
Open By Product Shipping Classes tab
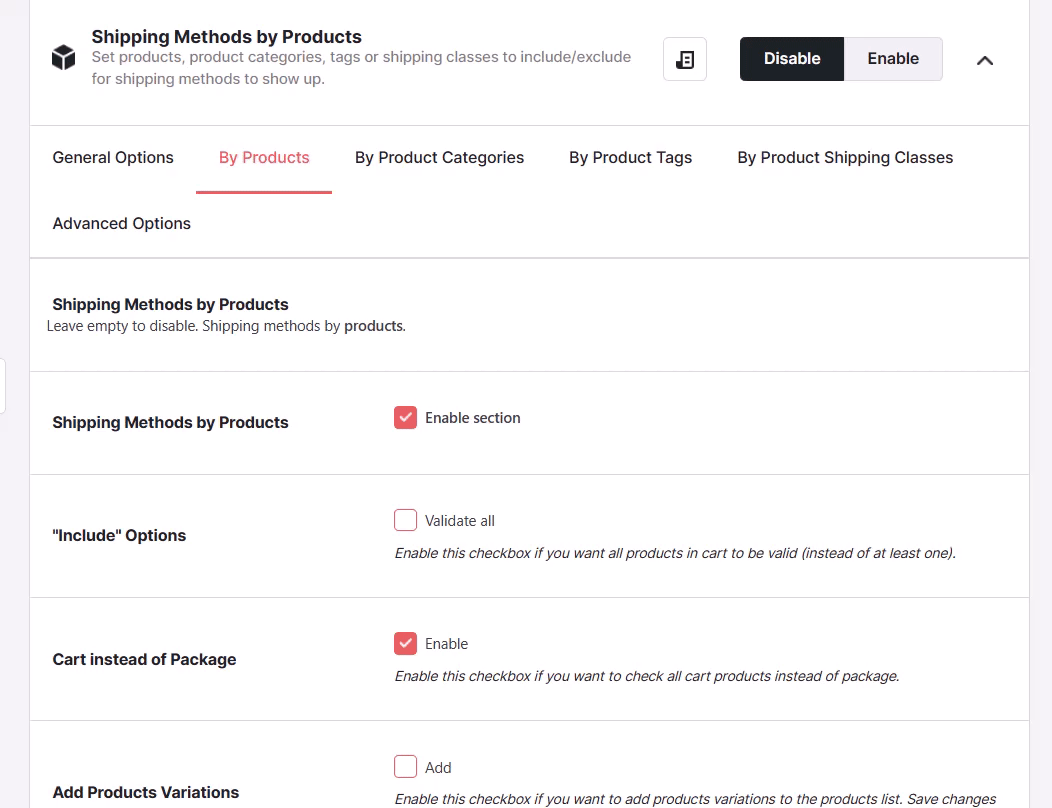click(845, 158)
